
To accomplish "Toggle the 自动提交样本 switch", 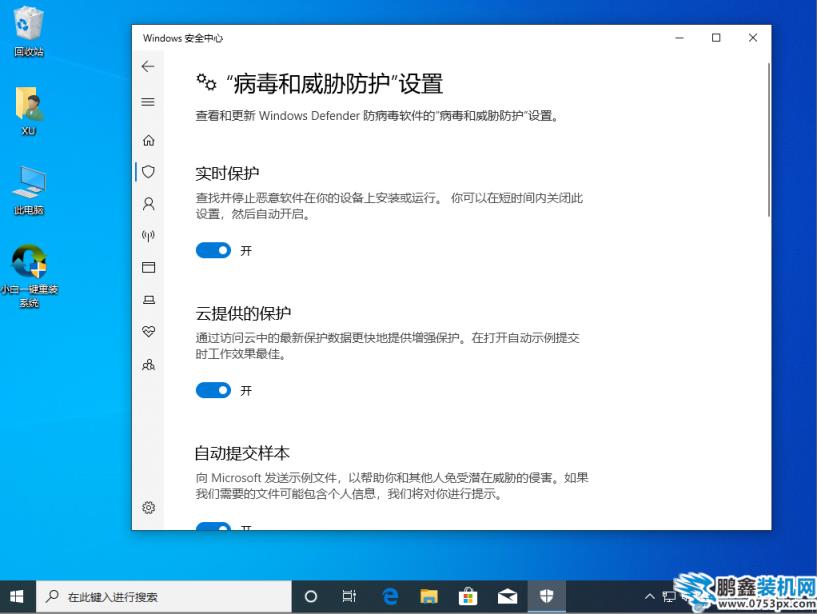I will 213,526.
